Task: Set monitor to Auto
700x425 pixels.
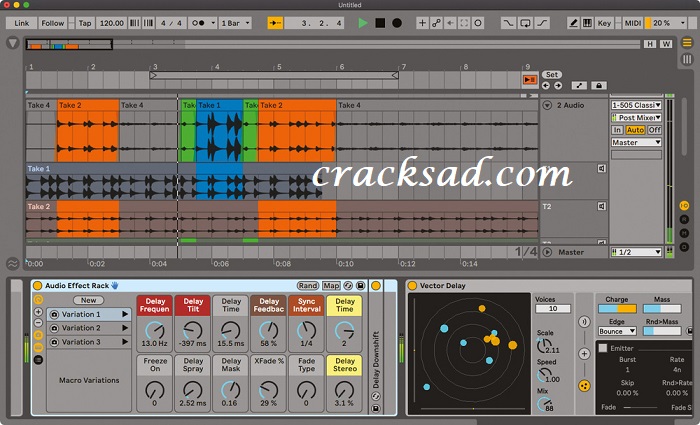Action: pos(635,130)
